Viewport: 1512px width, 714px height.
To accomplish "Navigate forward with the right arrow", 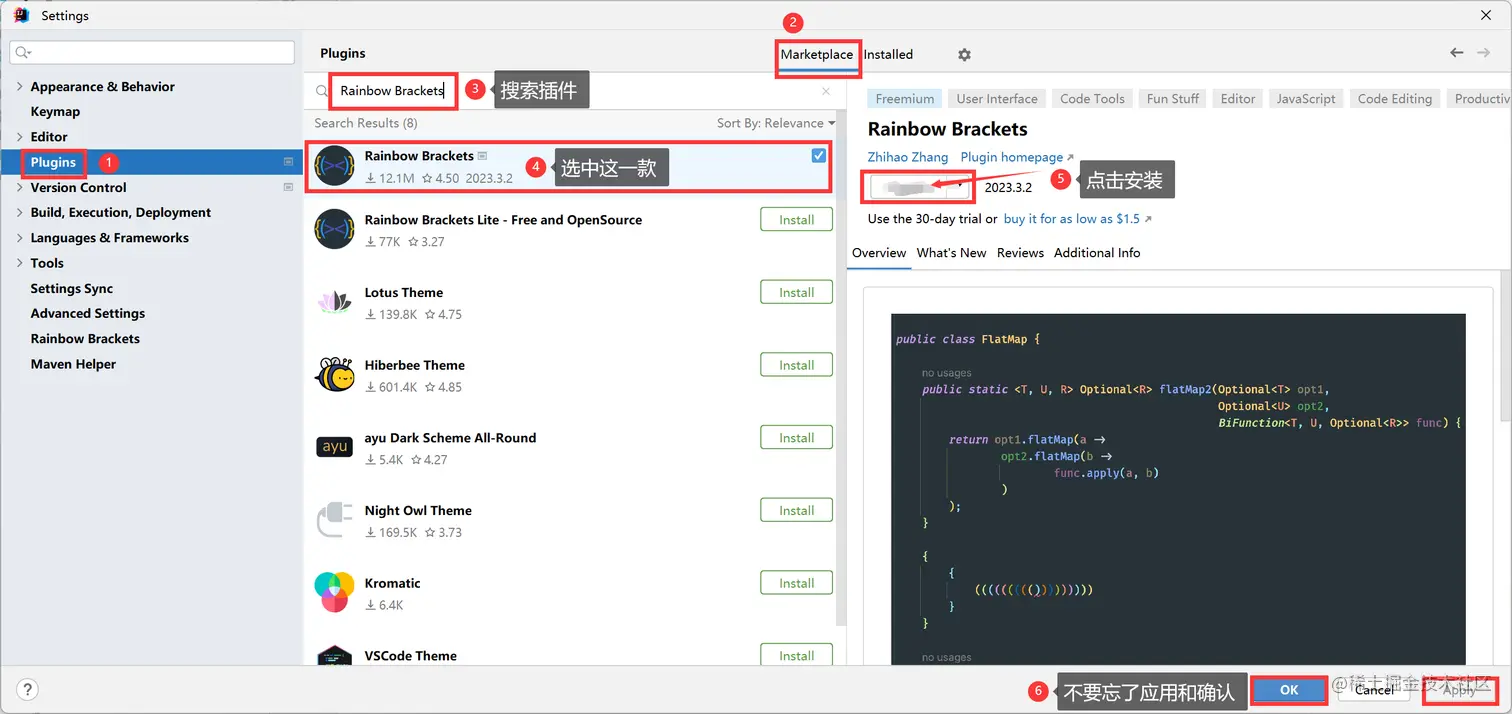I will (1485, 53).
